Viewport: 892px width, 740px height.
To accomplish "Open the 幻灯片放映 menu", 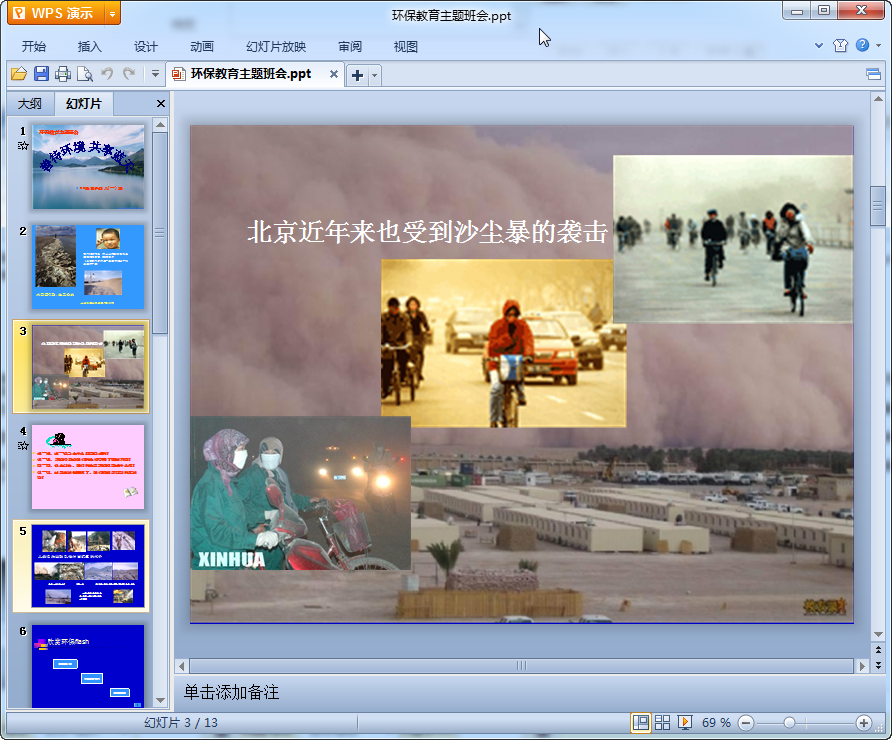I will click(x=276, y=46).
